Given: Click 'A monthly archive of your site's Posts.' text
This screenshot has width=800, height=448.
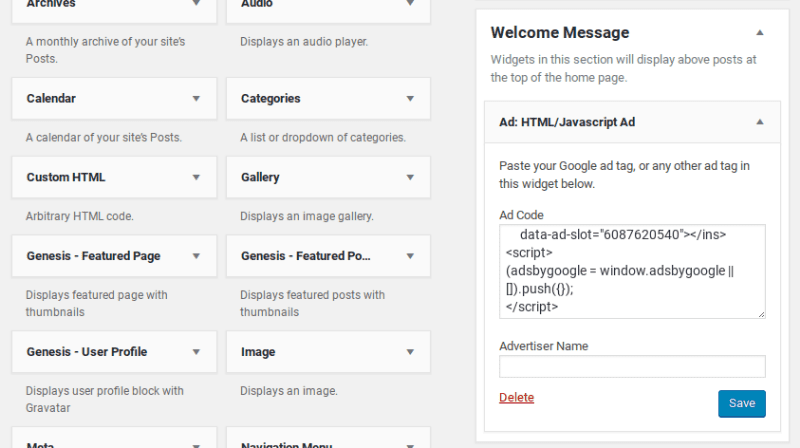Looking at the screenshot, I should coord(106,50).
